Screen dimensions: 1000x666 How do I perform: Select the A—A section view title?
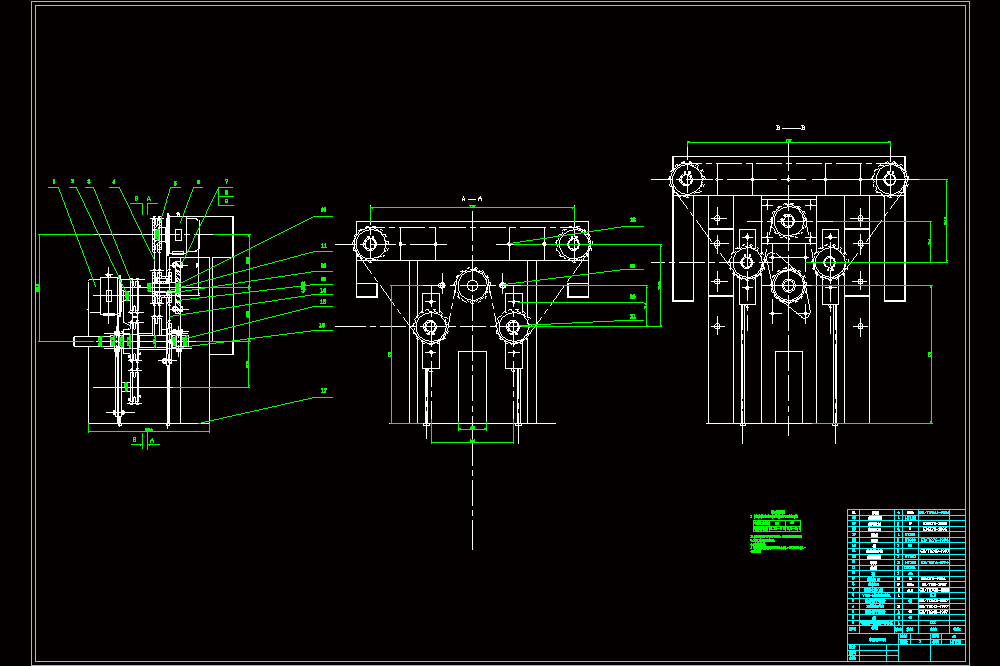pos(472,199)
